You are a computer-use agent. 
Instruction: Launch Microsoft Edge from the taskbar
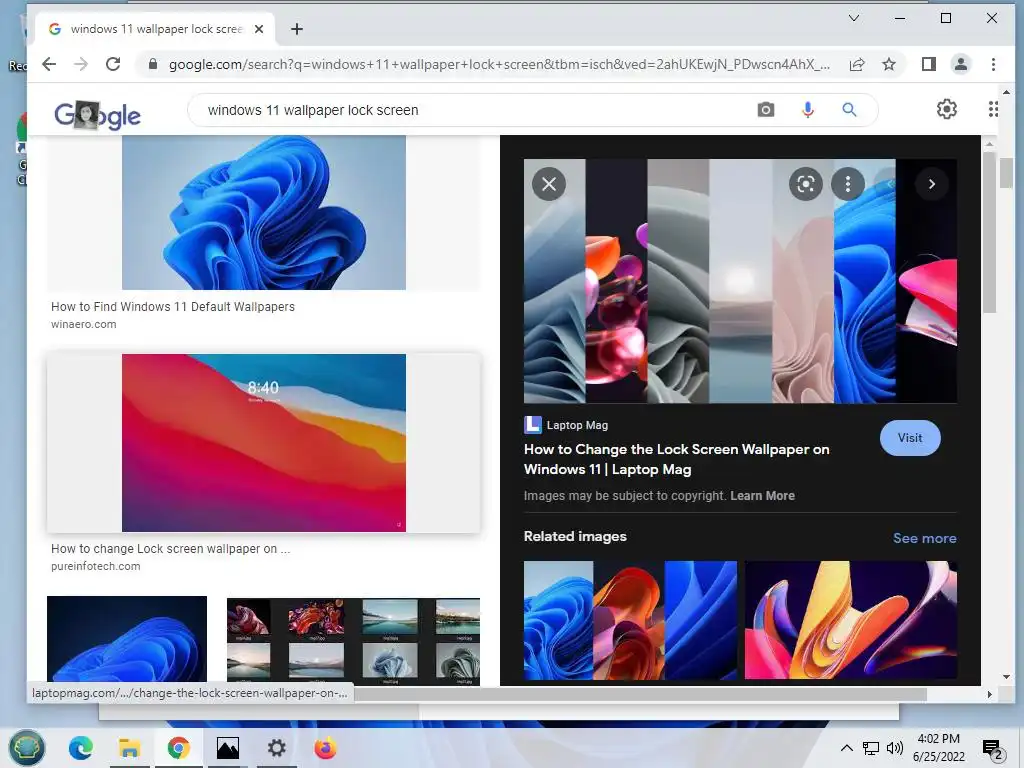pos(80,748)
